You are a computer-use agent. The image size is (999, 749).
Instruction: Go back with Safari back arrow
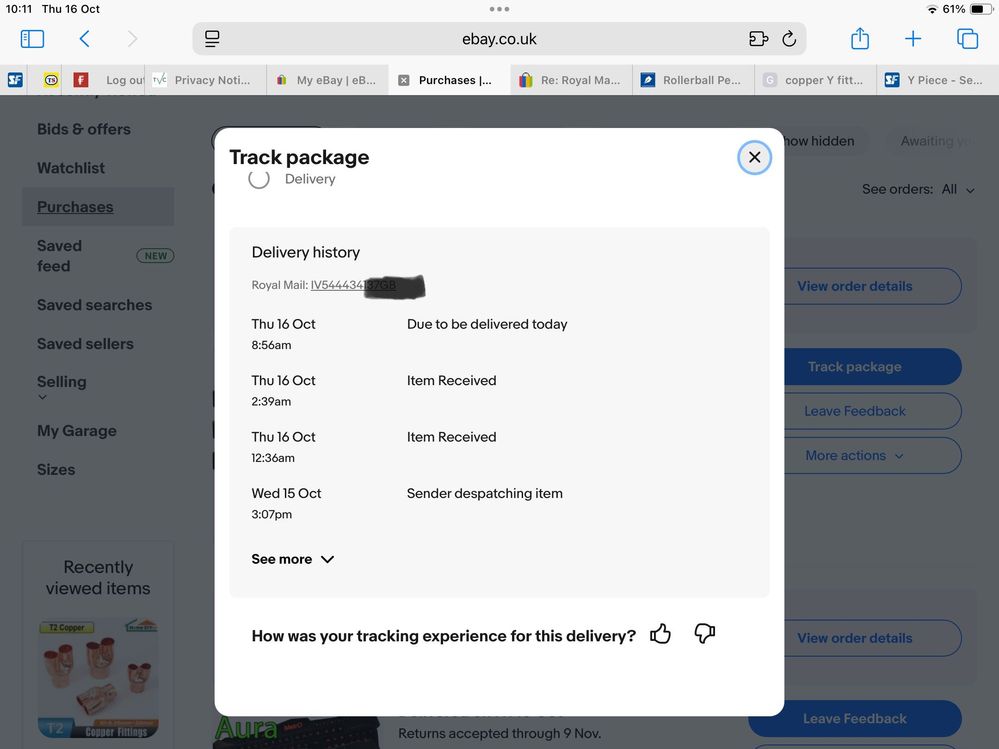point(85,39)
